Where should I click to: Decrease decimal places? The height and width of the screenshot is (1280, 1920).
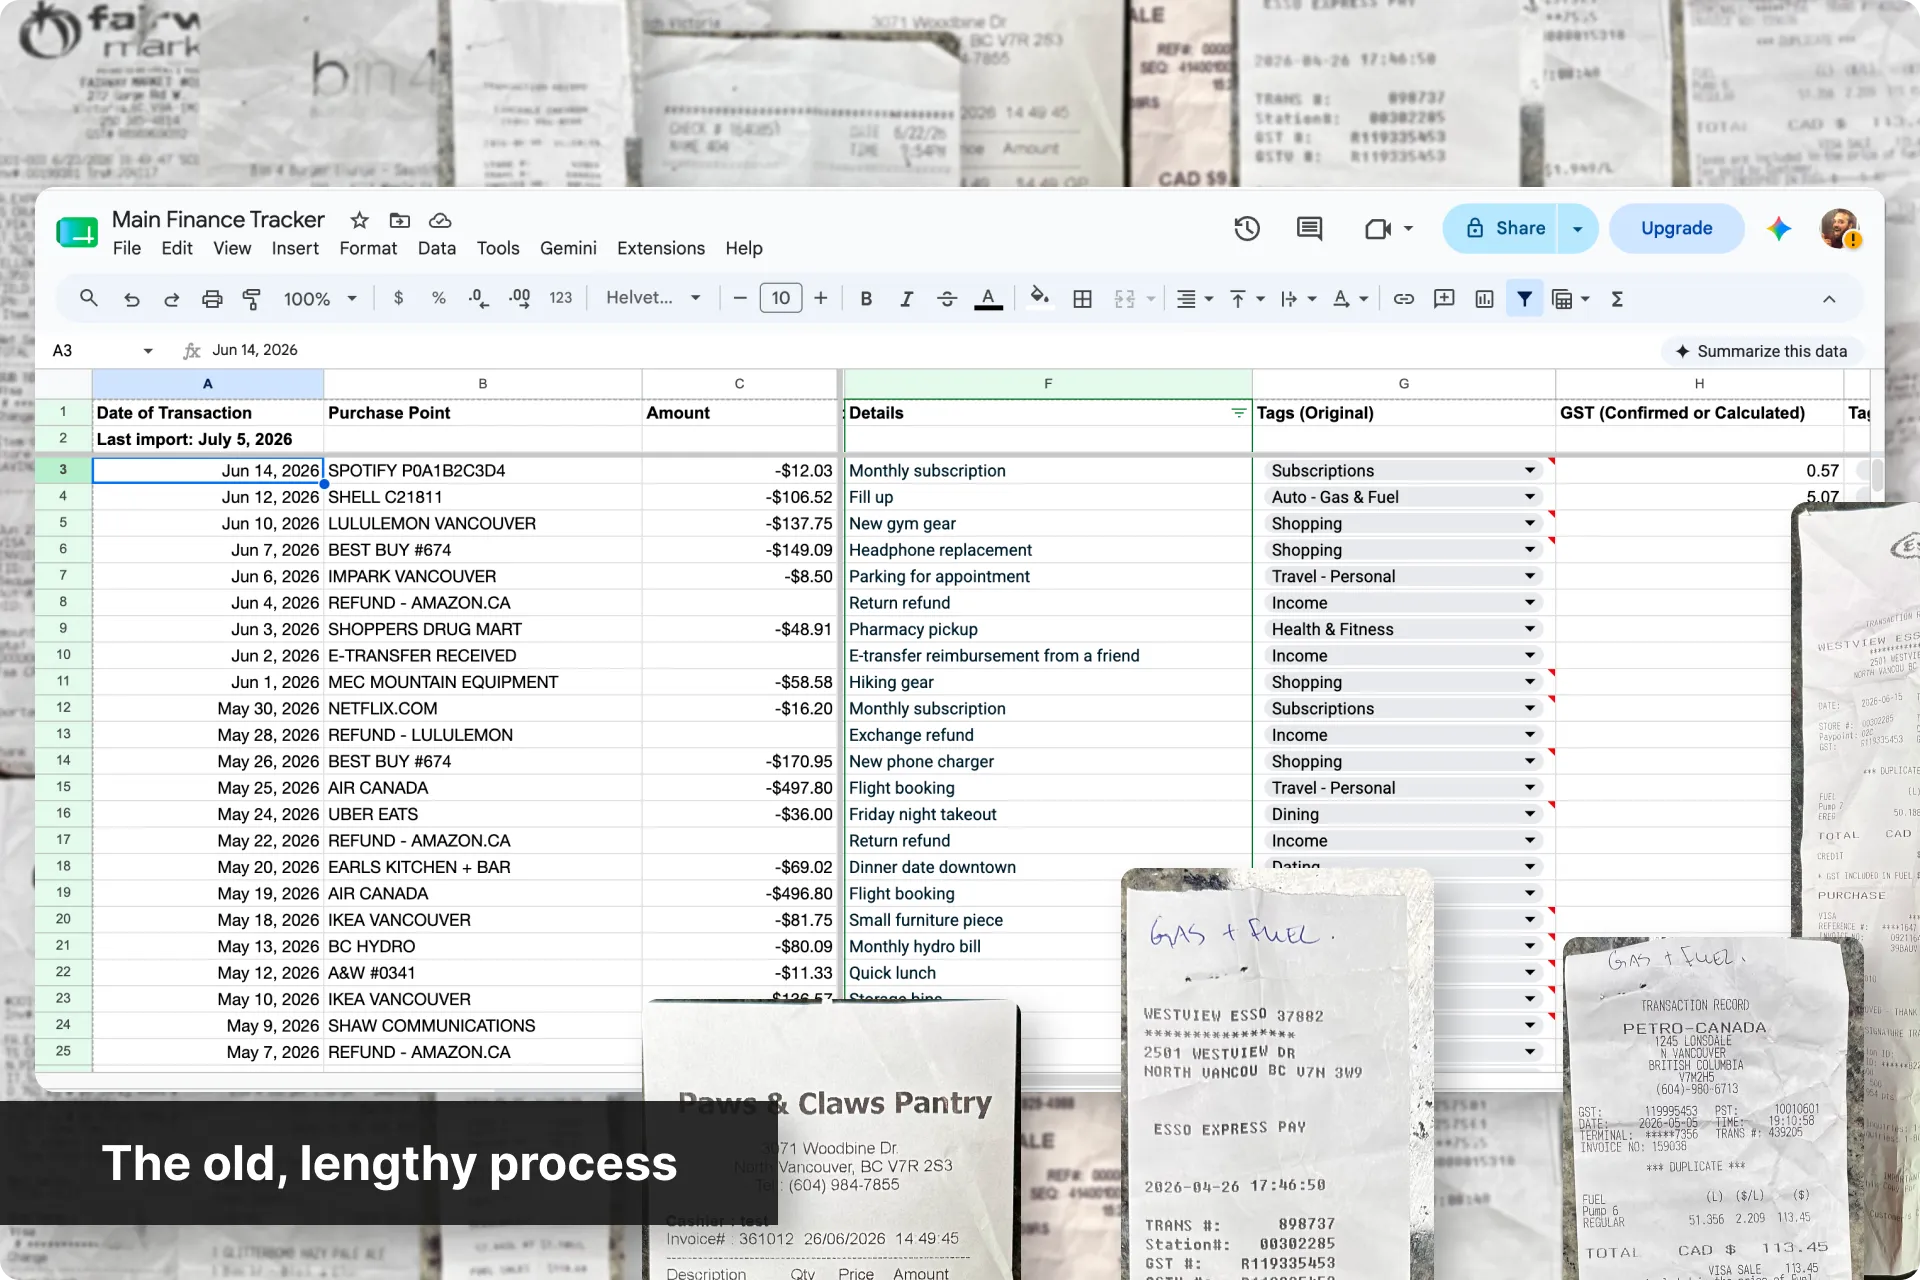479,298
